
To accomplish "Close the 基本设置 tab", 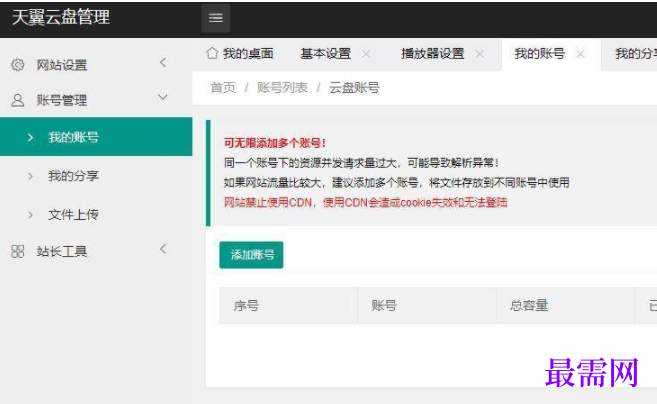I will tap(366, 54).
